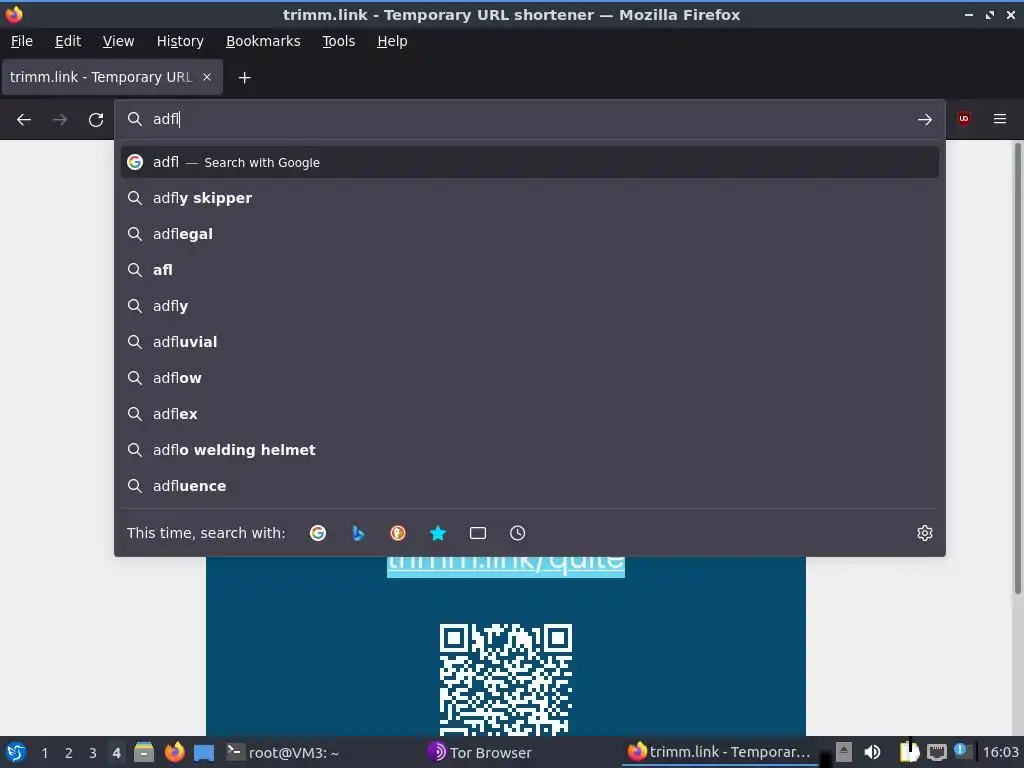Screen dimensions: 1024x768
Task: Select 'adfluvial' suggestion
Action: click(x=530, y=342)
